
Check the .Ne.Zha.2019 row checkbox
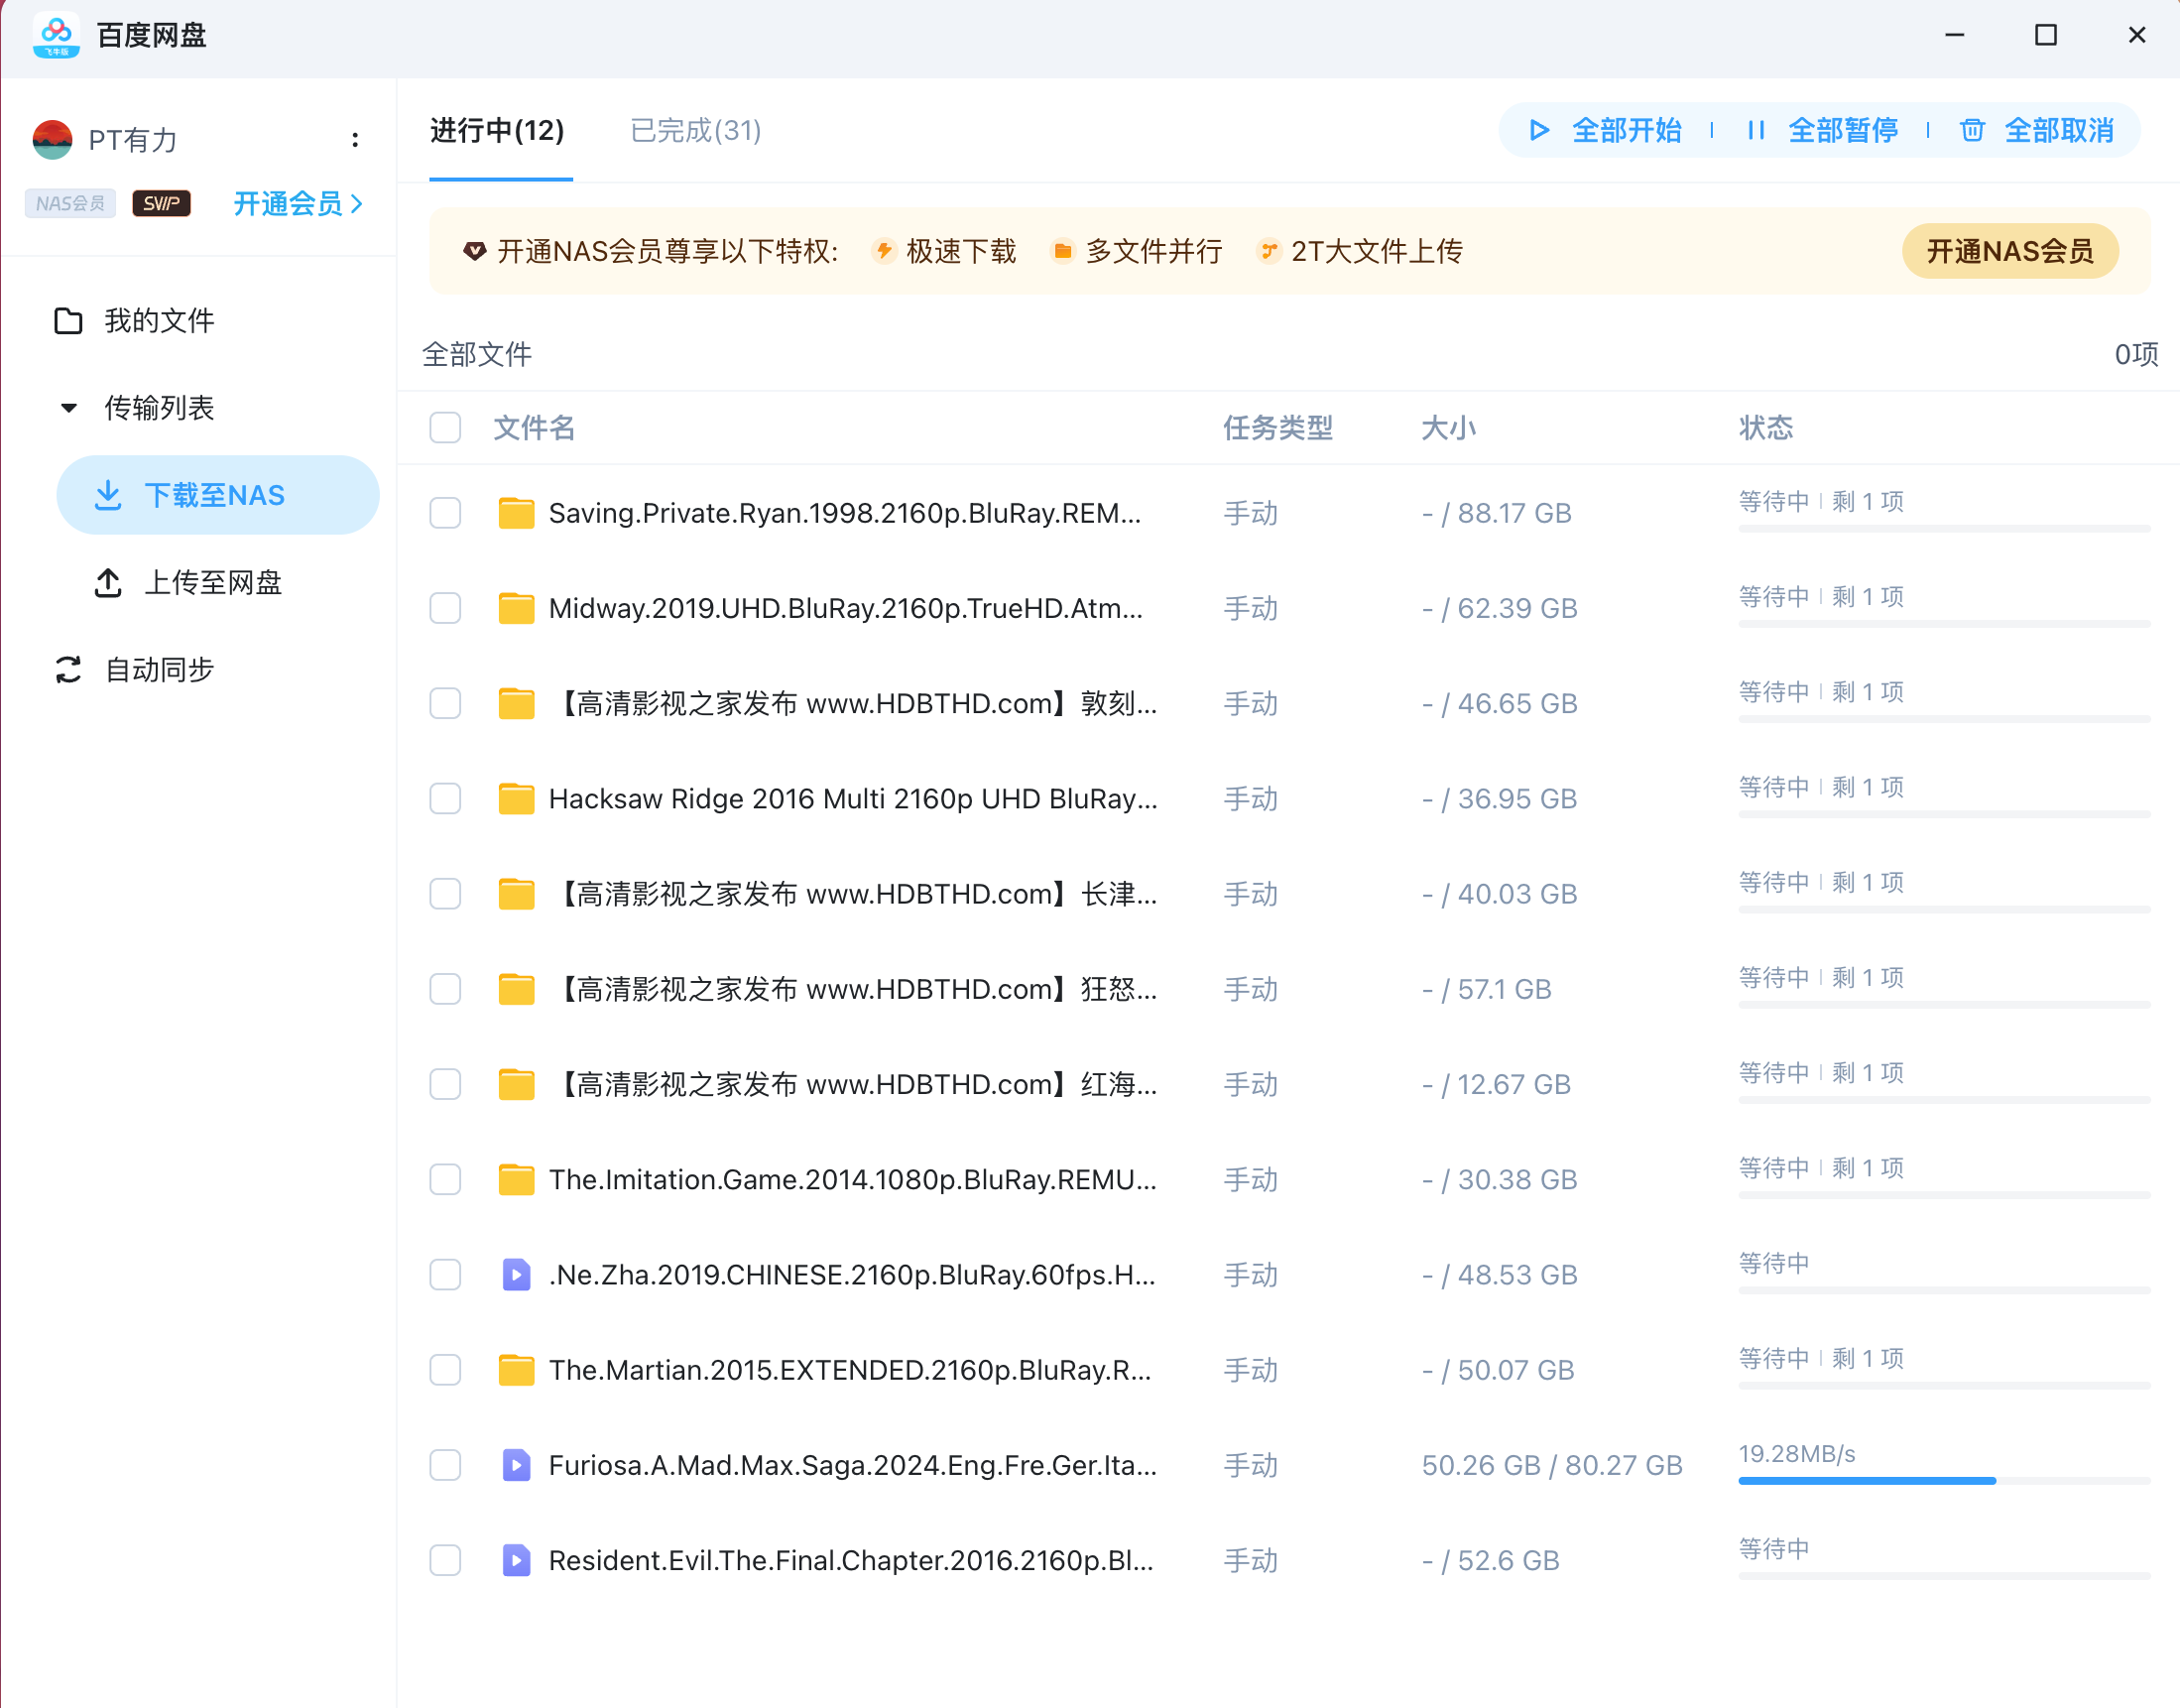coord(445,1275)
